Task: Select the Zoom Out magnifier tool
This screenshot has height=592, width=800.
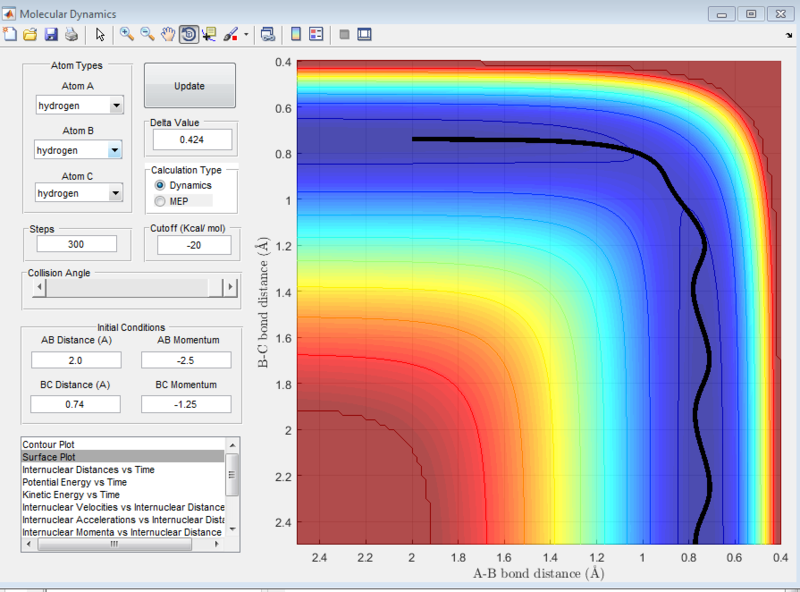Action: point(147,34)
